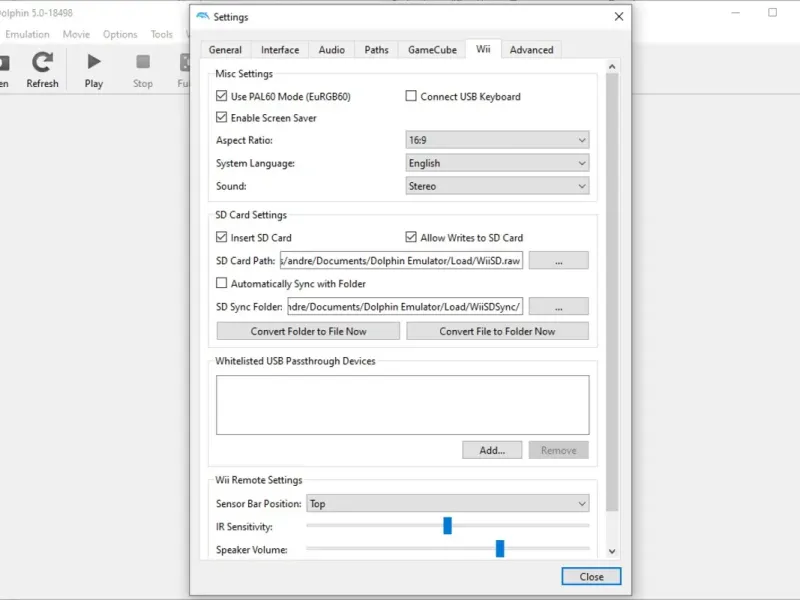
Task: Click the IR Sensitivity slider handle
Action: point(447,526)
